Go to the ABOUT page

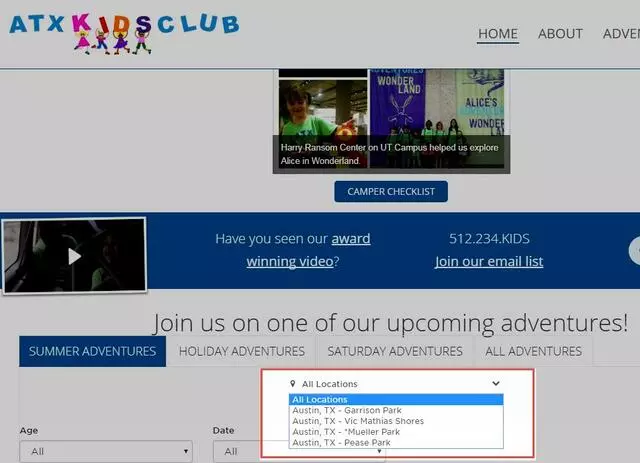click(x=560, y=33)
